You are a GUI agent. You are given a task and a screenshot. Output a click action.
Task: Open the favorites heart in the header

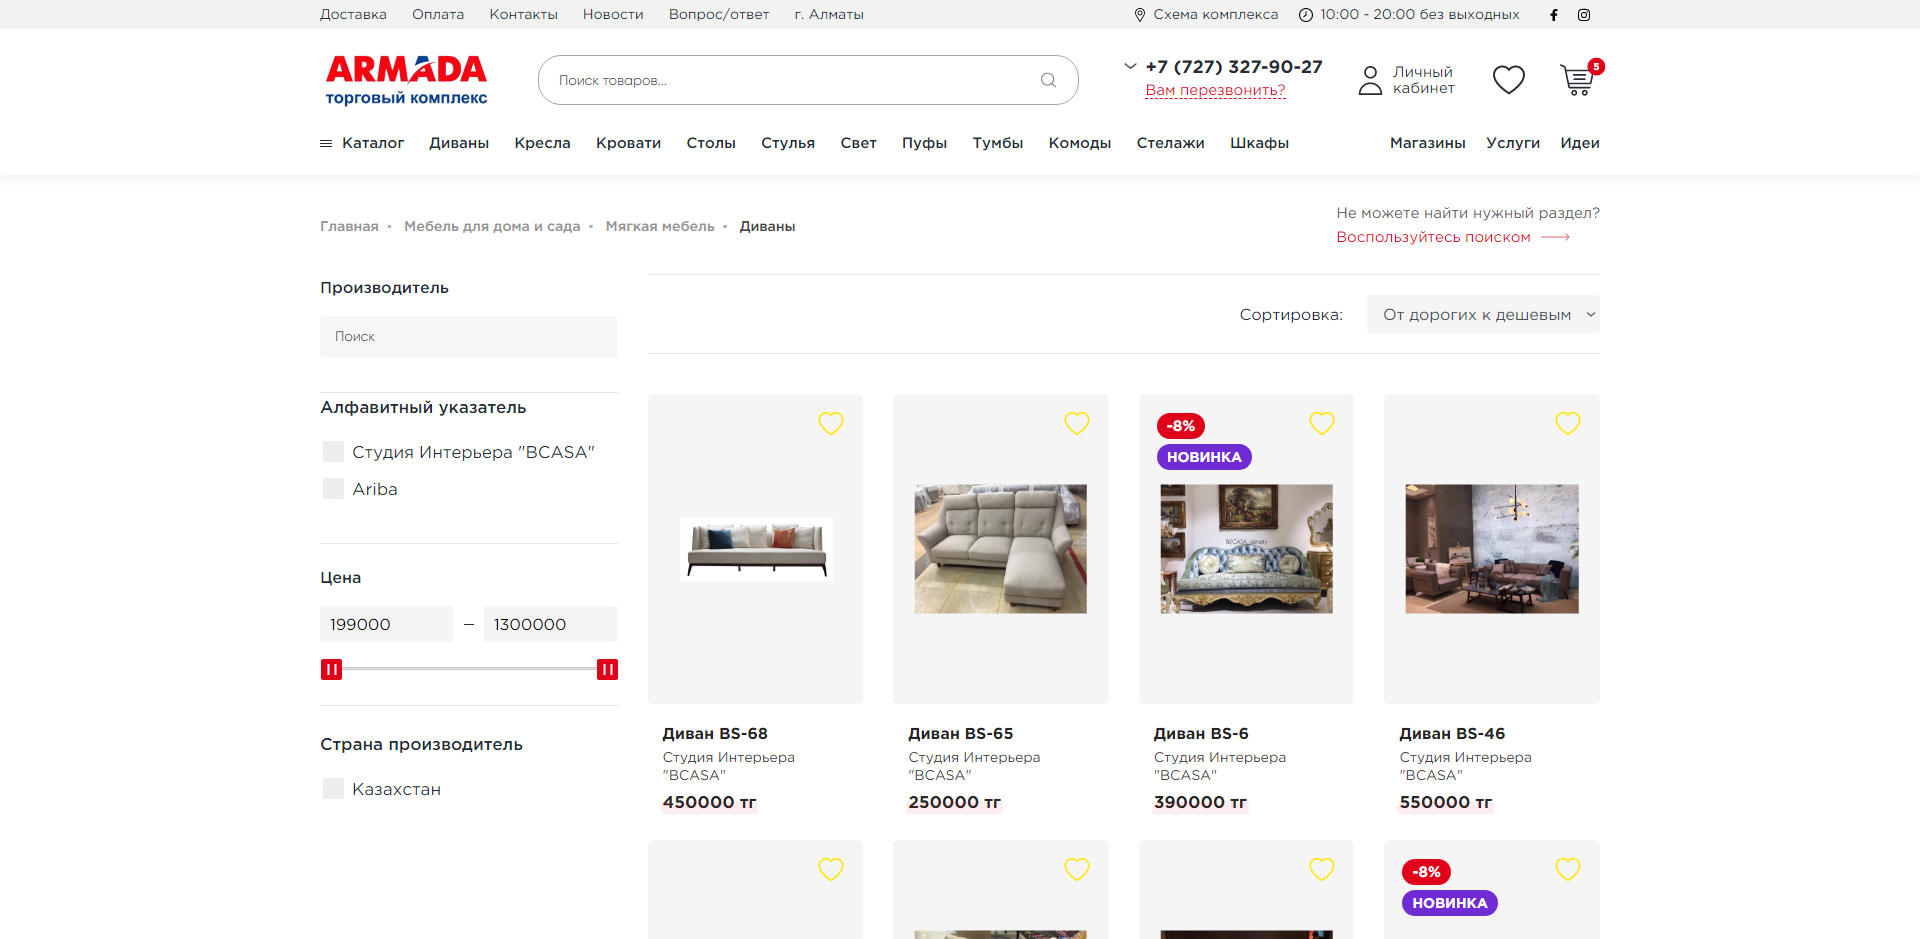pyautogui.click(x=1508, y=80)
